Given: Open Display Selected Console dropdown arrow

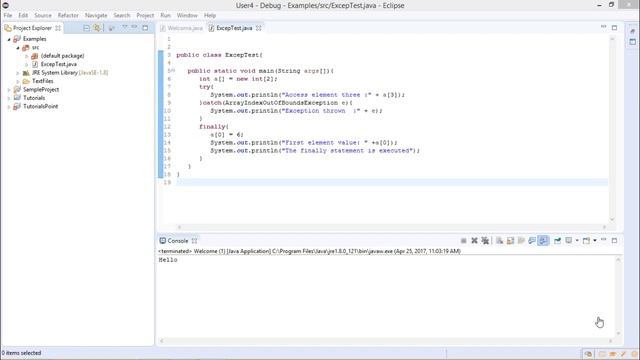Looking at the screenshot, I should point(577,241).
